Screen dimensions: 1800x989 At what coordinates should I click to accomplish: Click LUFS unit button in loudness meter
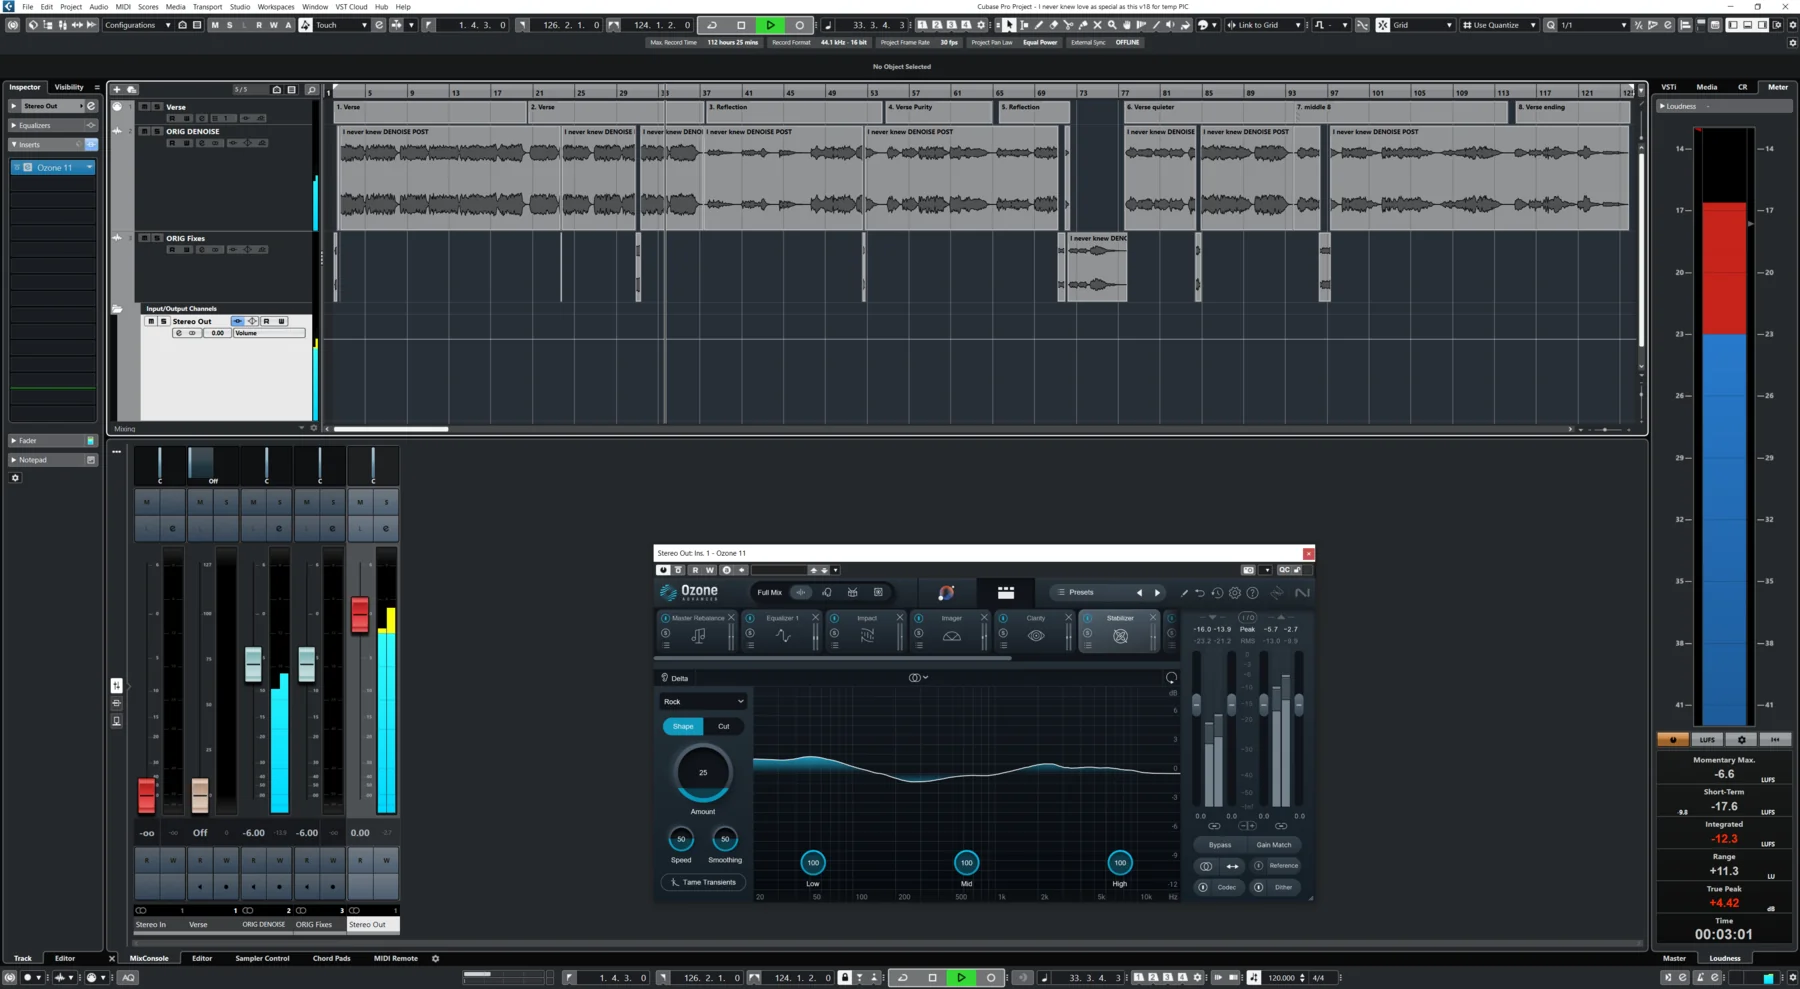click(x=1707, y=740)
